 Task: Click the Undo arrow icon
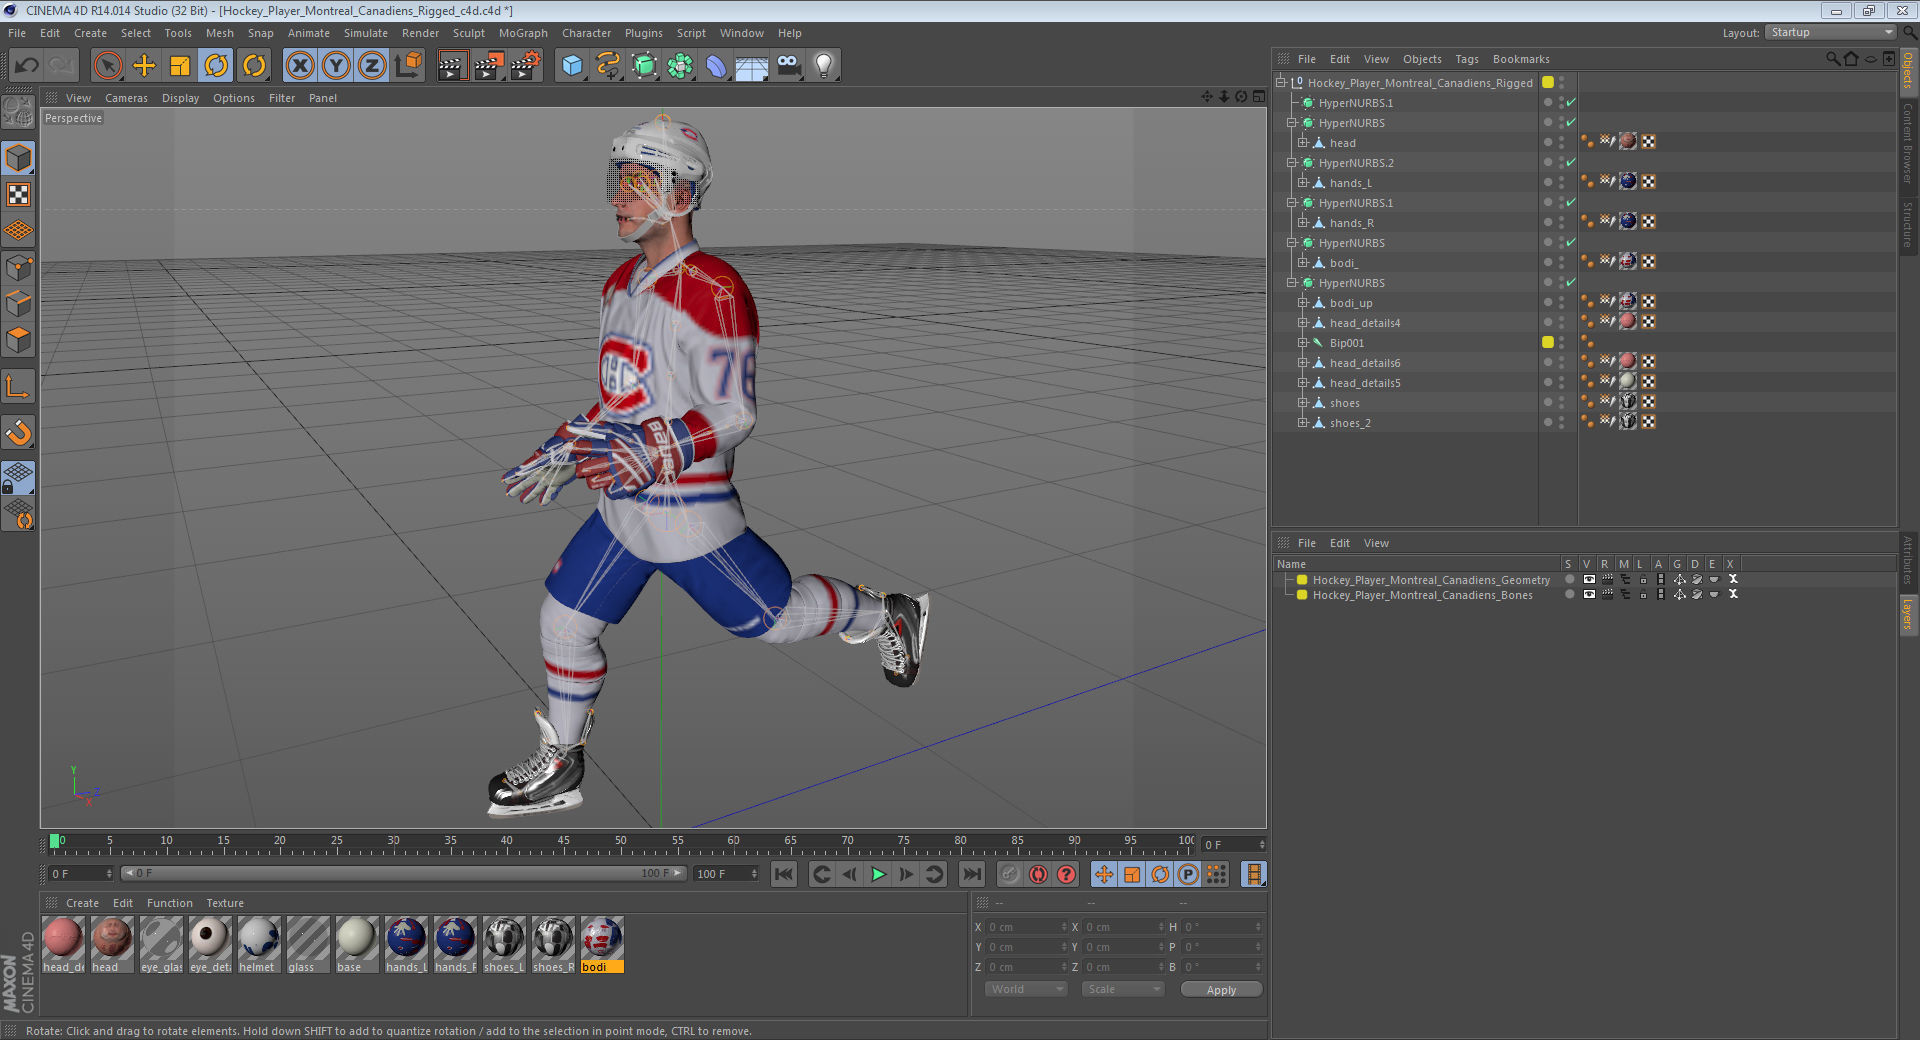[27, 66]
